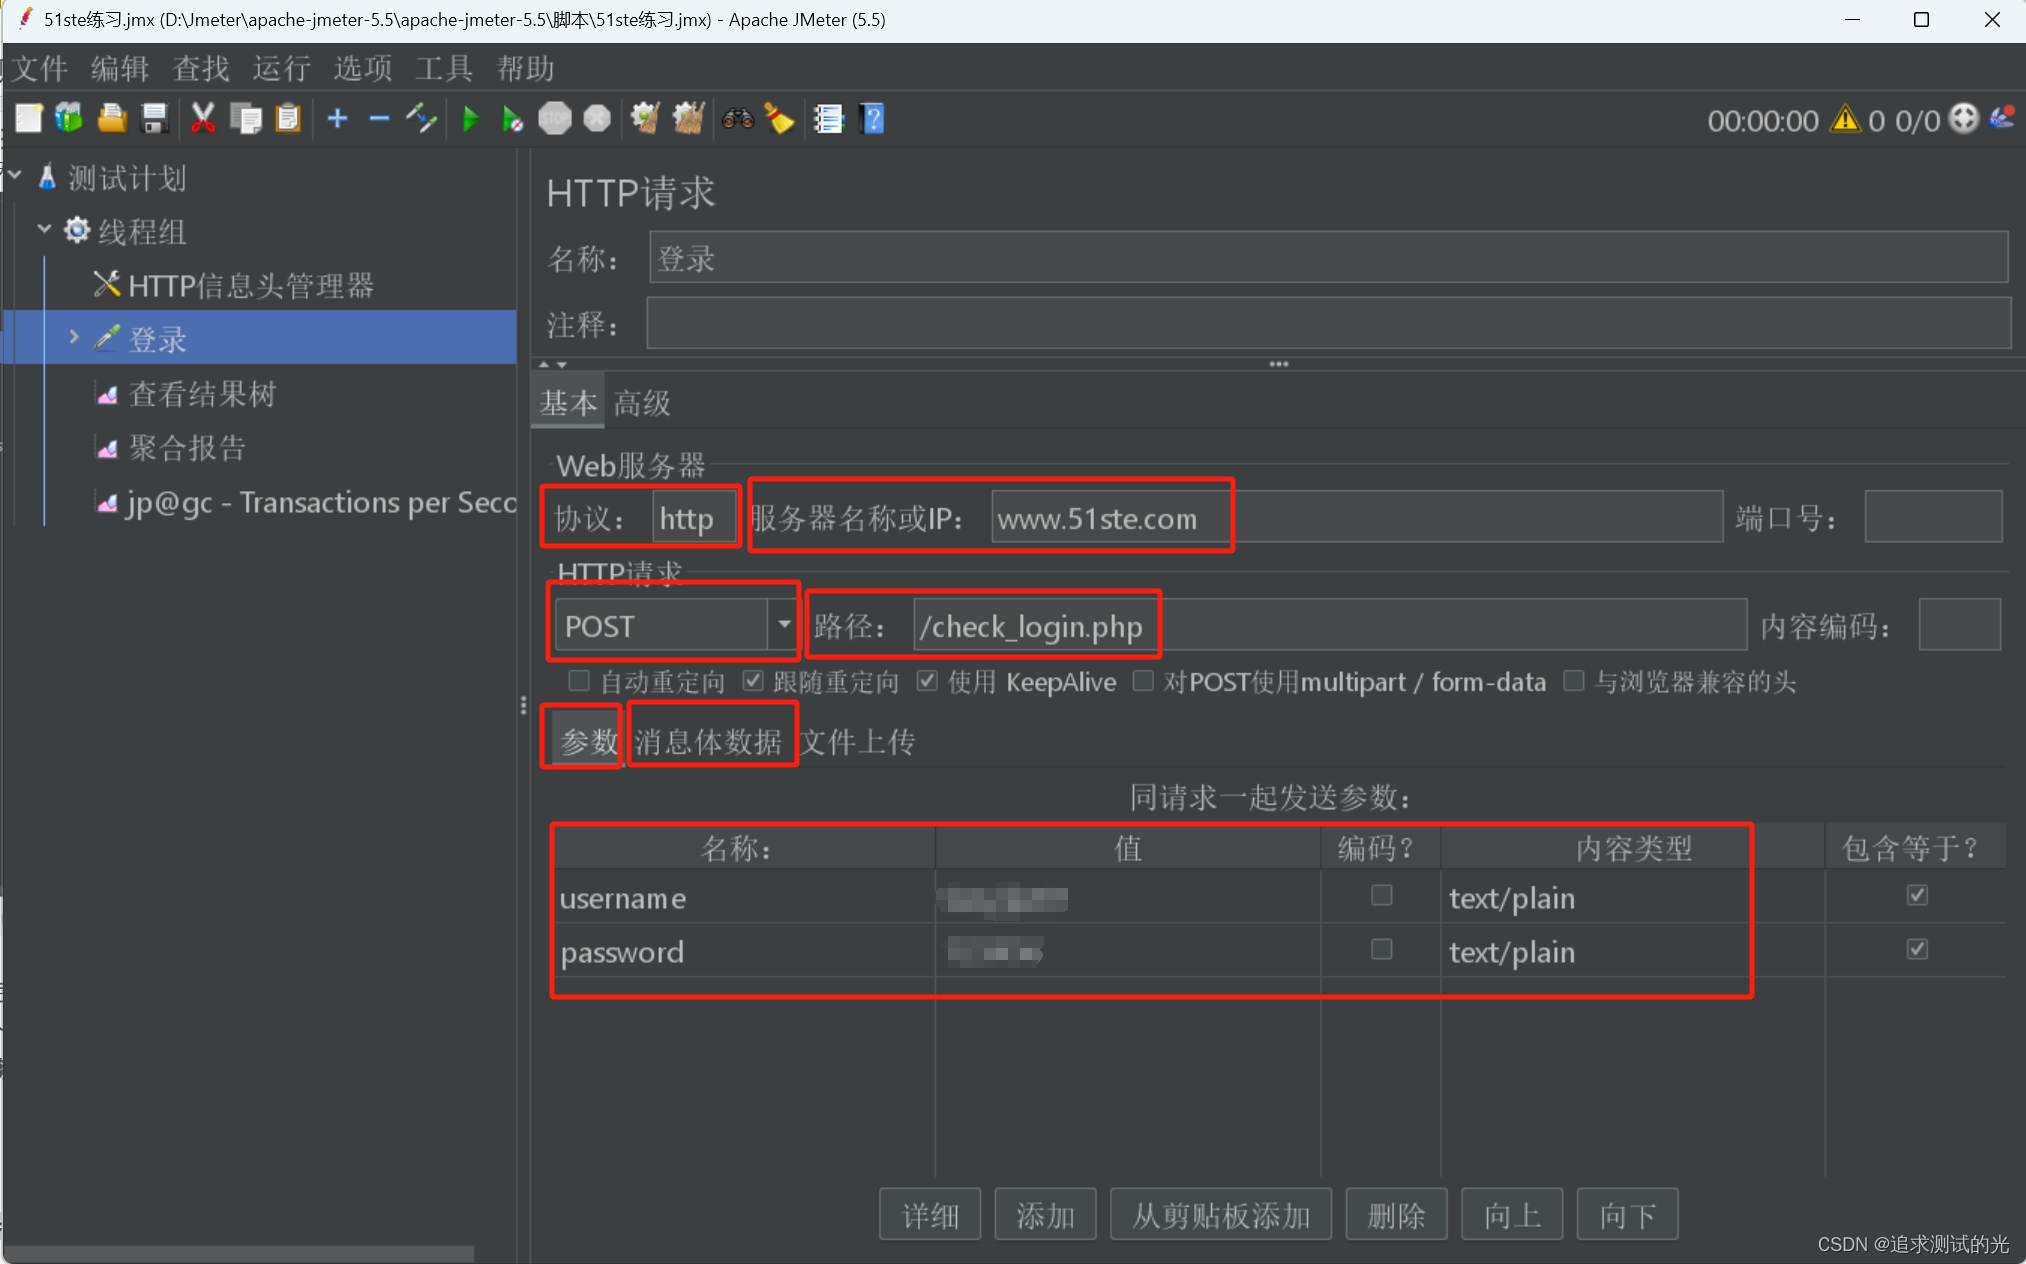
Task: Open the Function Helper list icon
Action: (829, 119)
